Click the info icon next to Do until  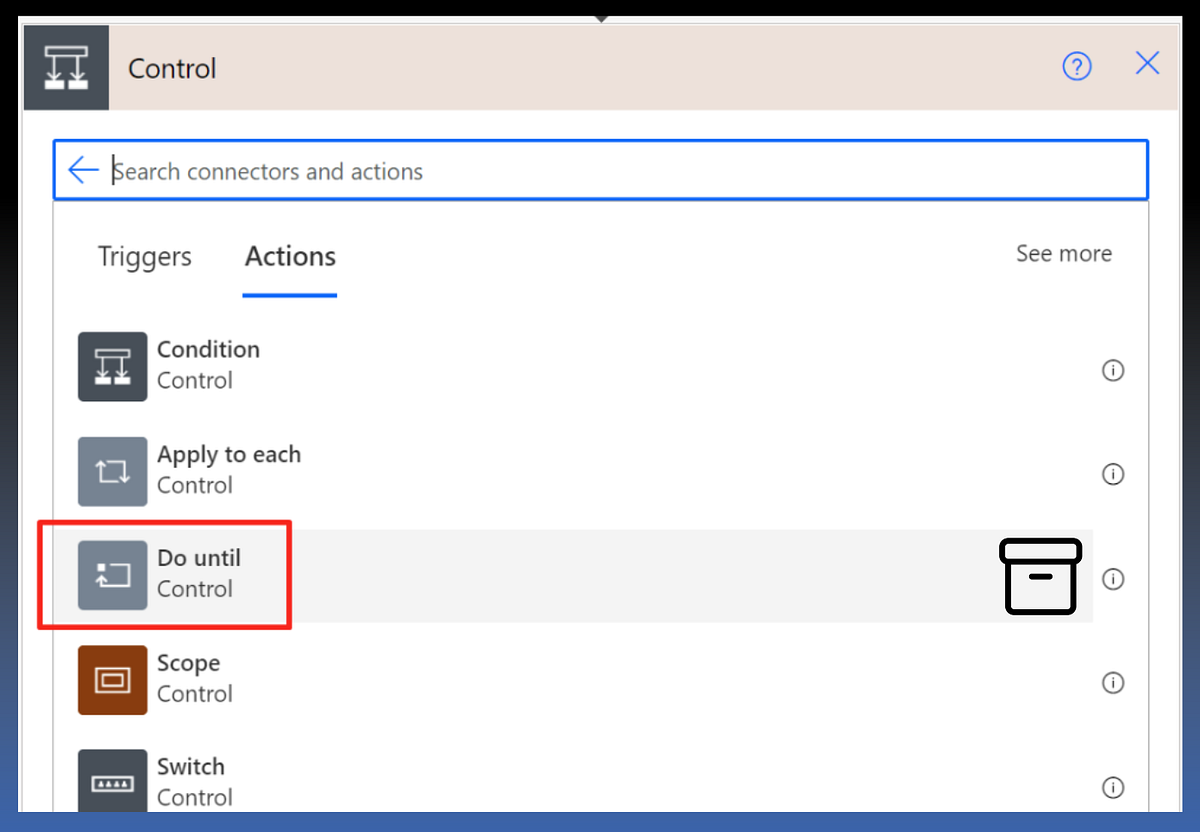pos(1113,578)
